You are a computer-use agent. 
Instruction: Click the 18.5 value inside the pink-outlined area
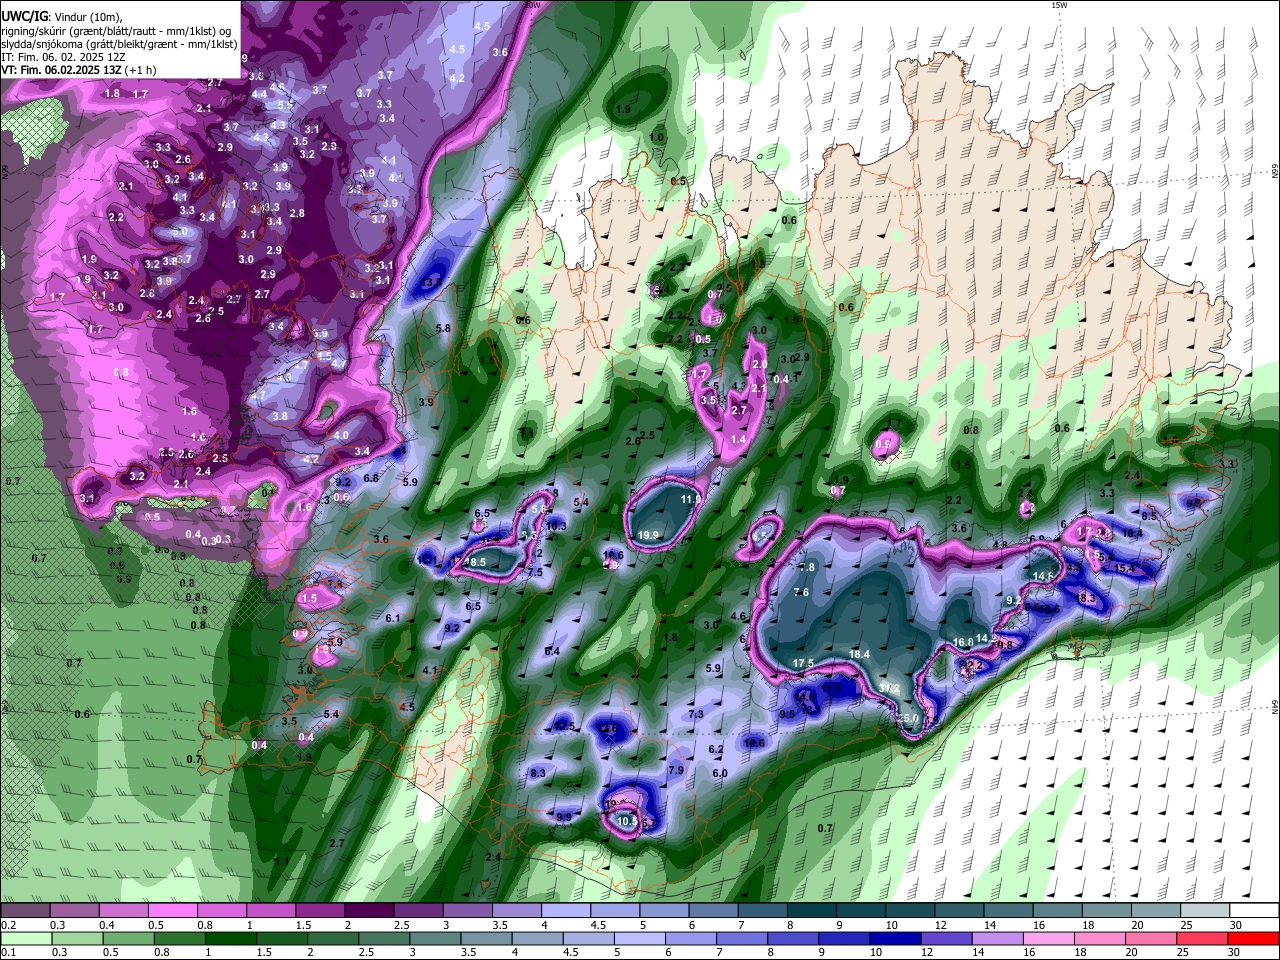pos(475,563)
